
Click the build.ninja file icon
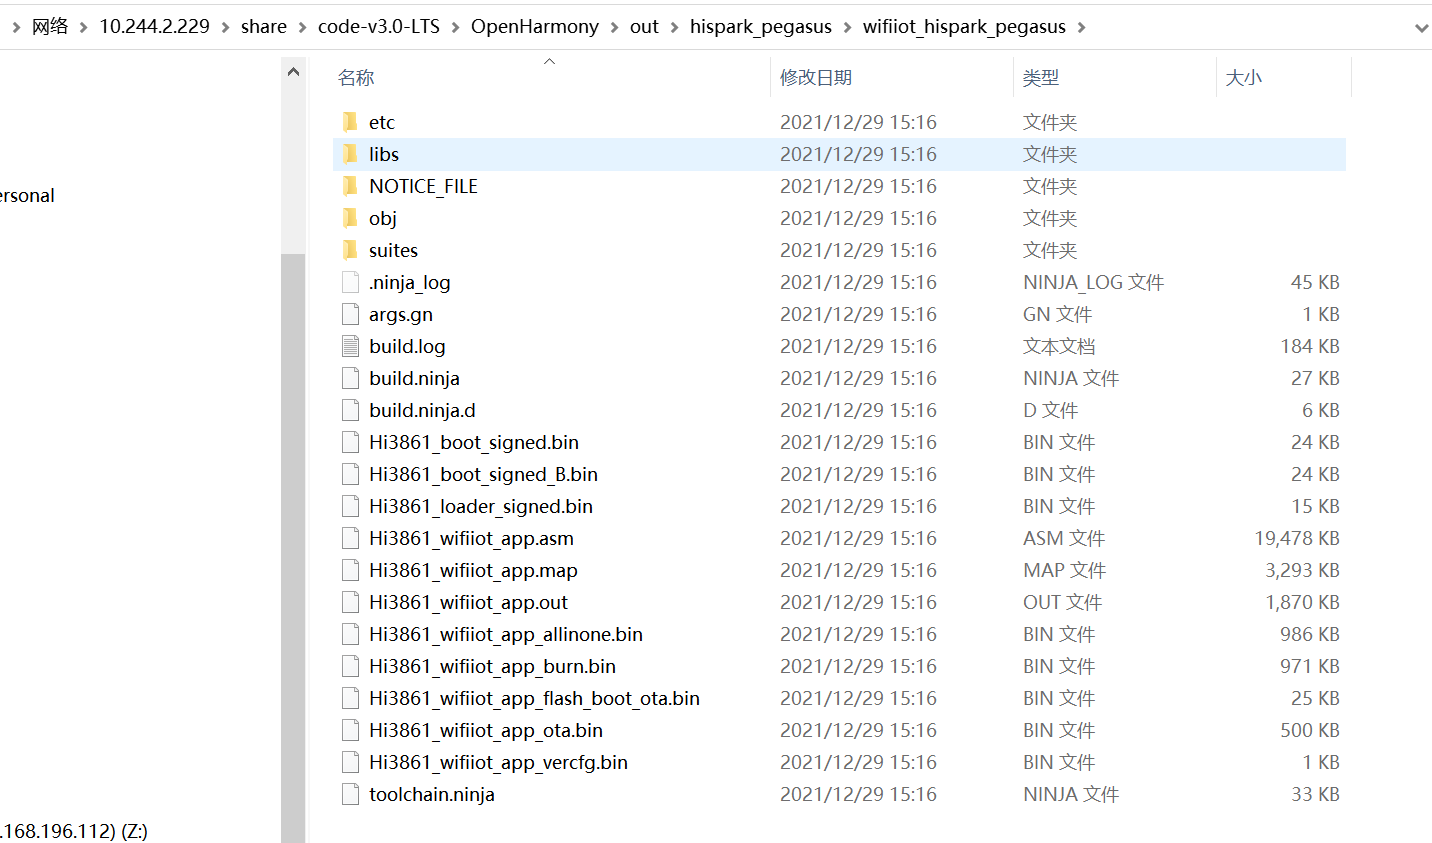pos(350,378)
